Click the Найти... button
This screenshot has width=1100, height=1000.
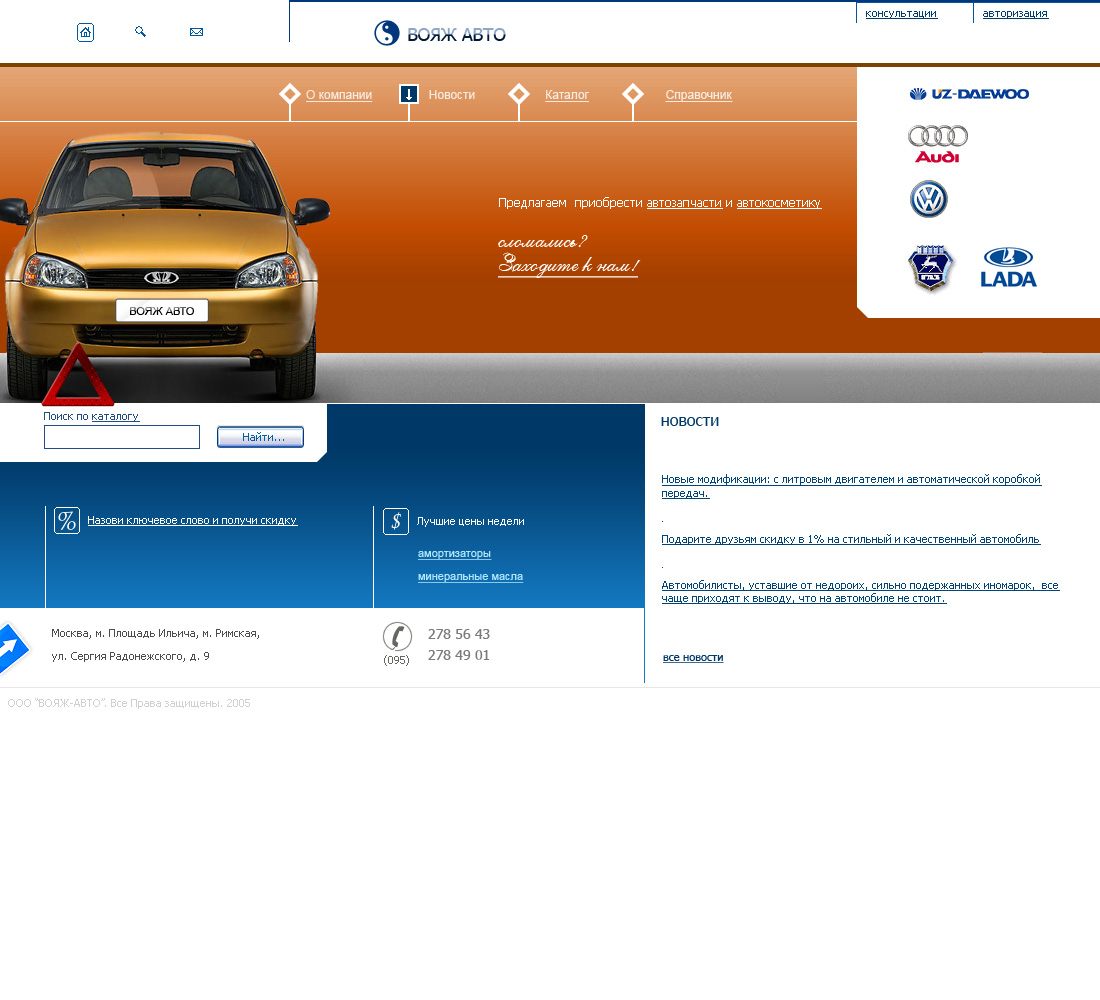coord(260,437)
